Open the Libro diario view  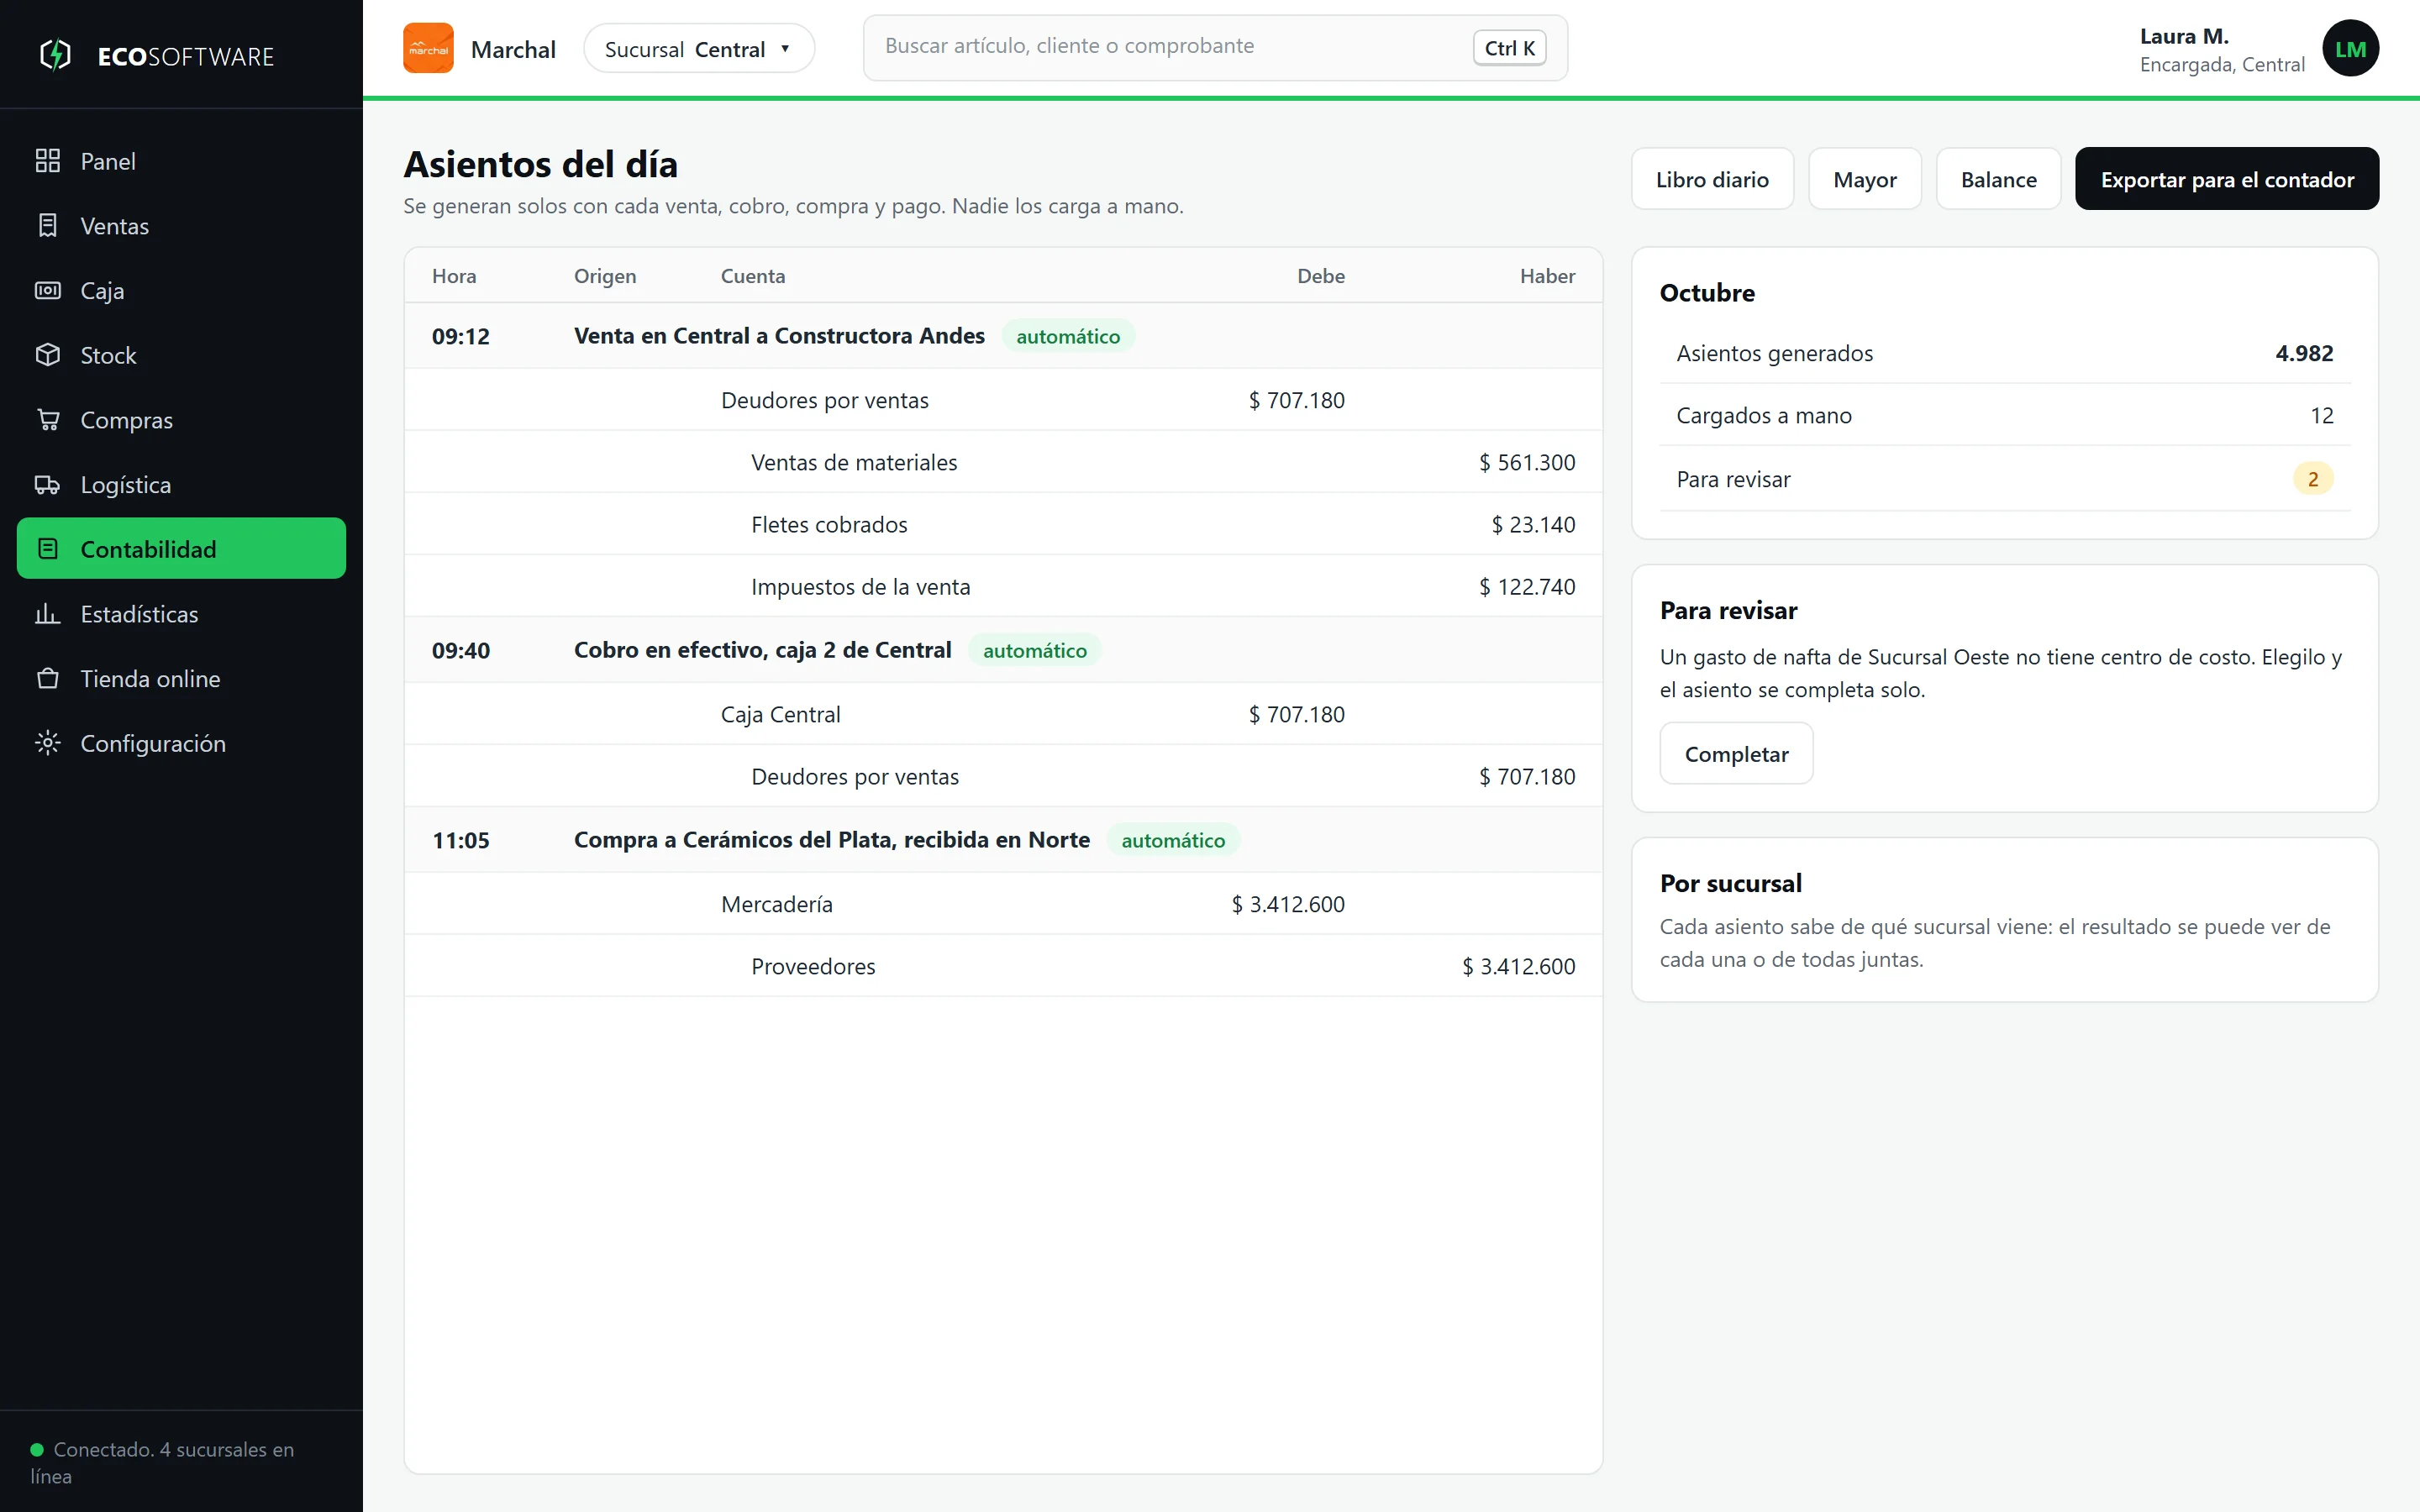tap(1712, 179)
